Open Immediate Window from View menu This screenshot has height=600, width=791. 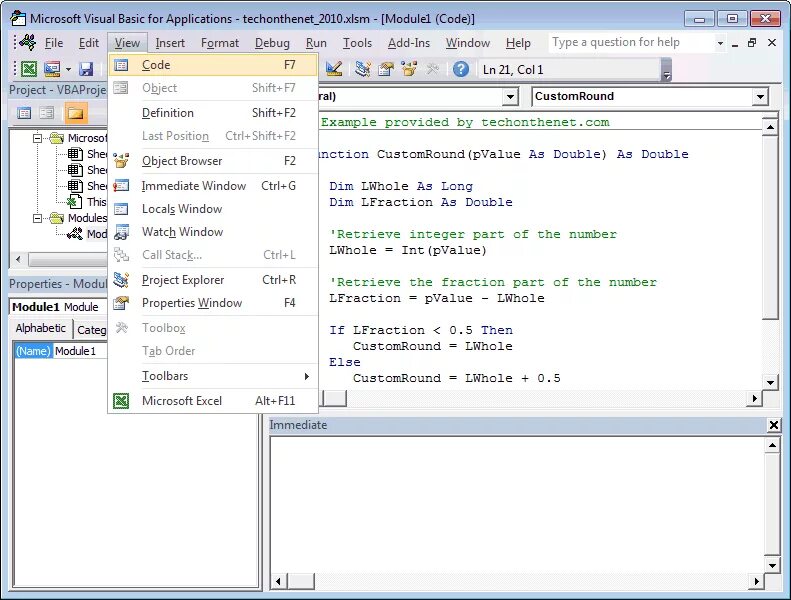click(213, 186)
